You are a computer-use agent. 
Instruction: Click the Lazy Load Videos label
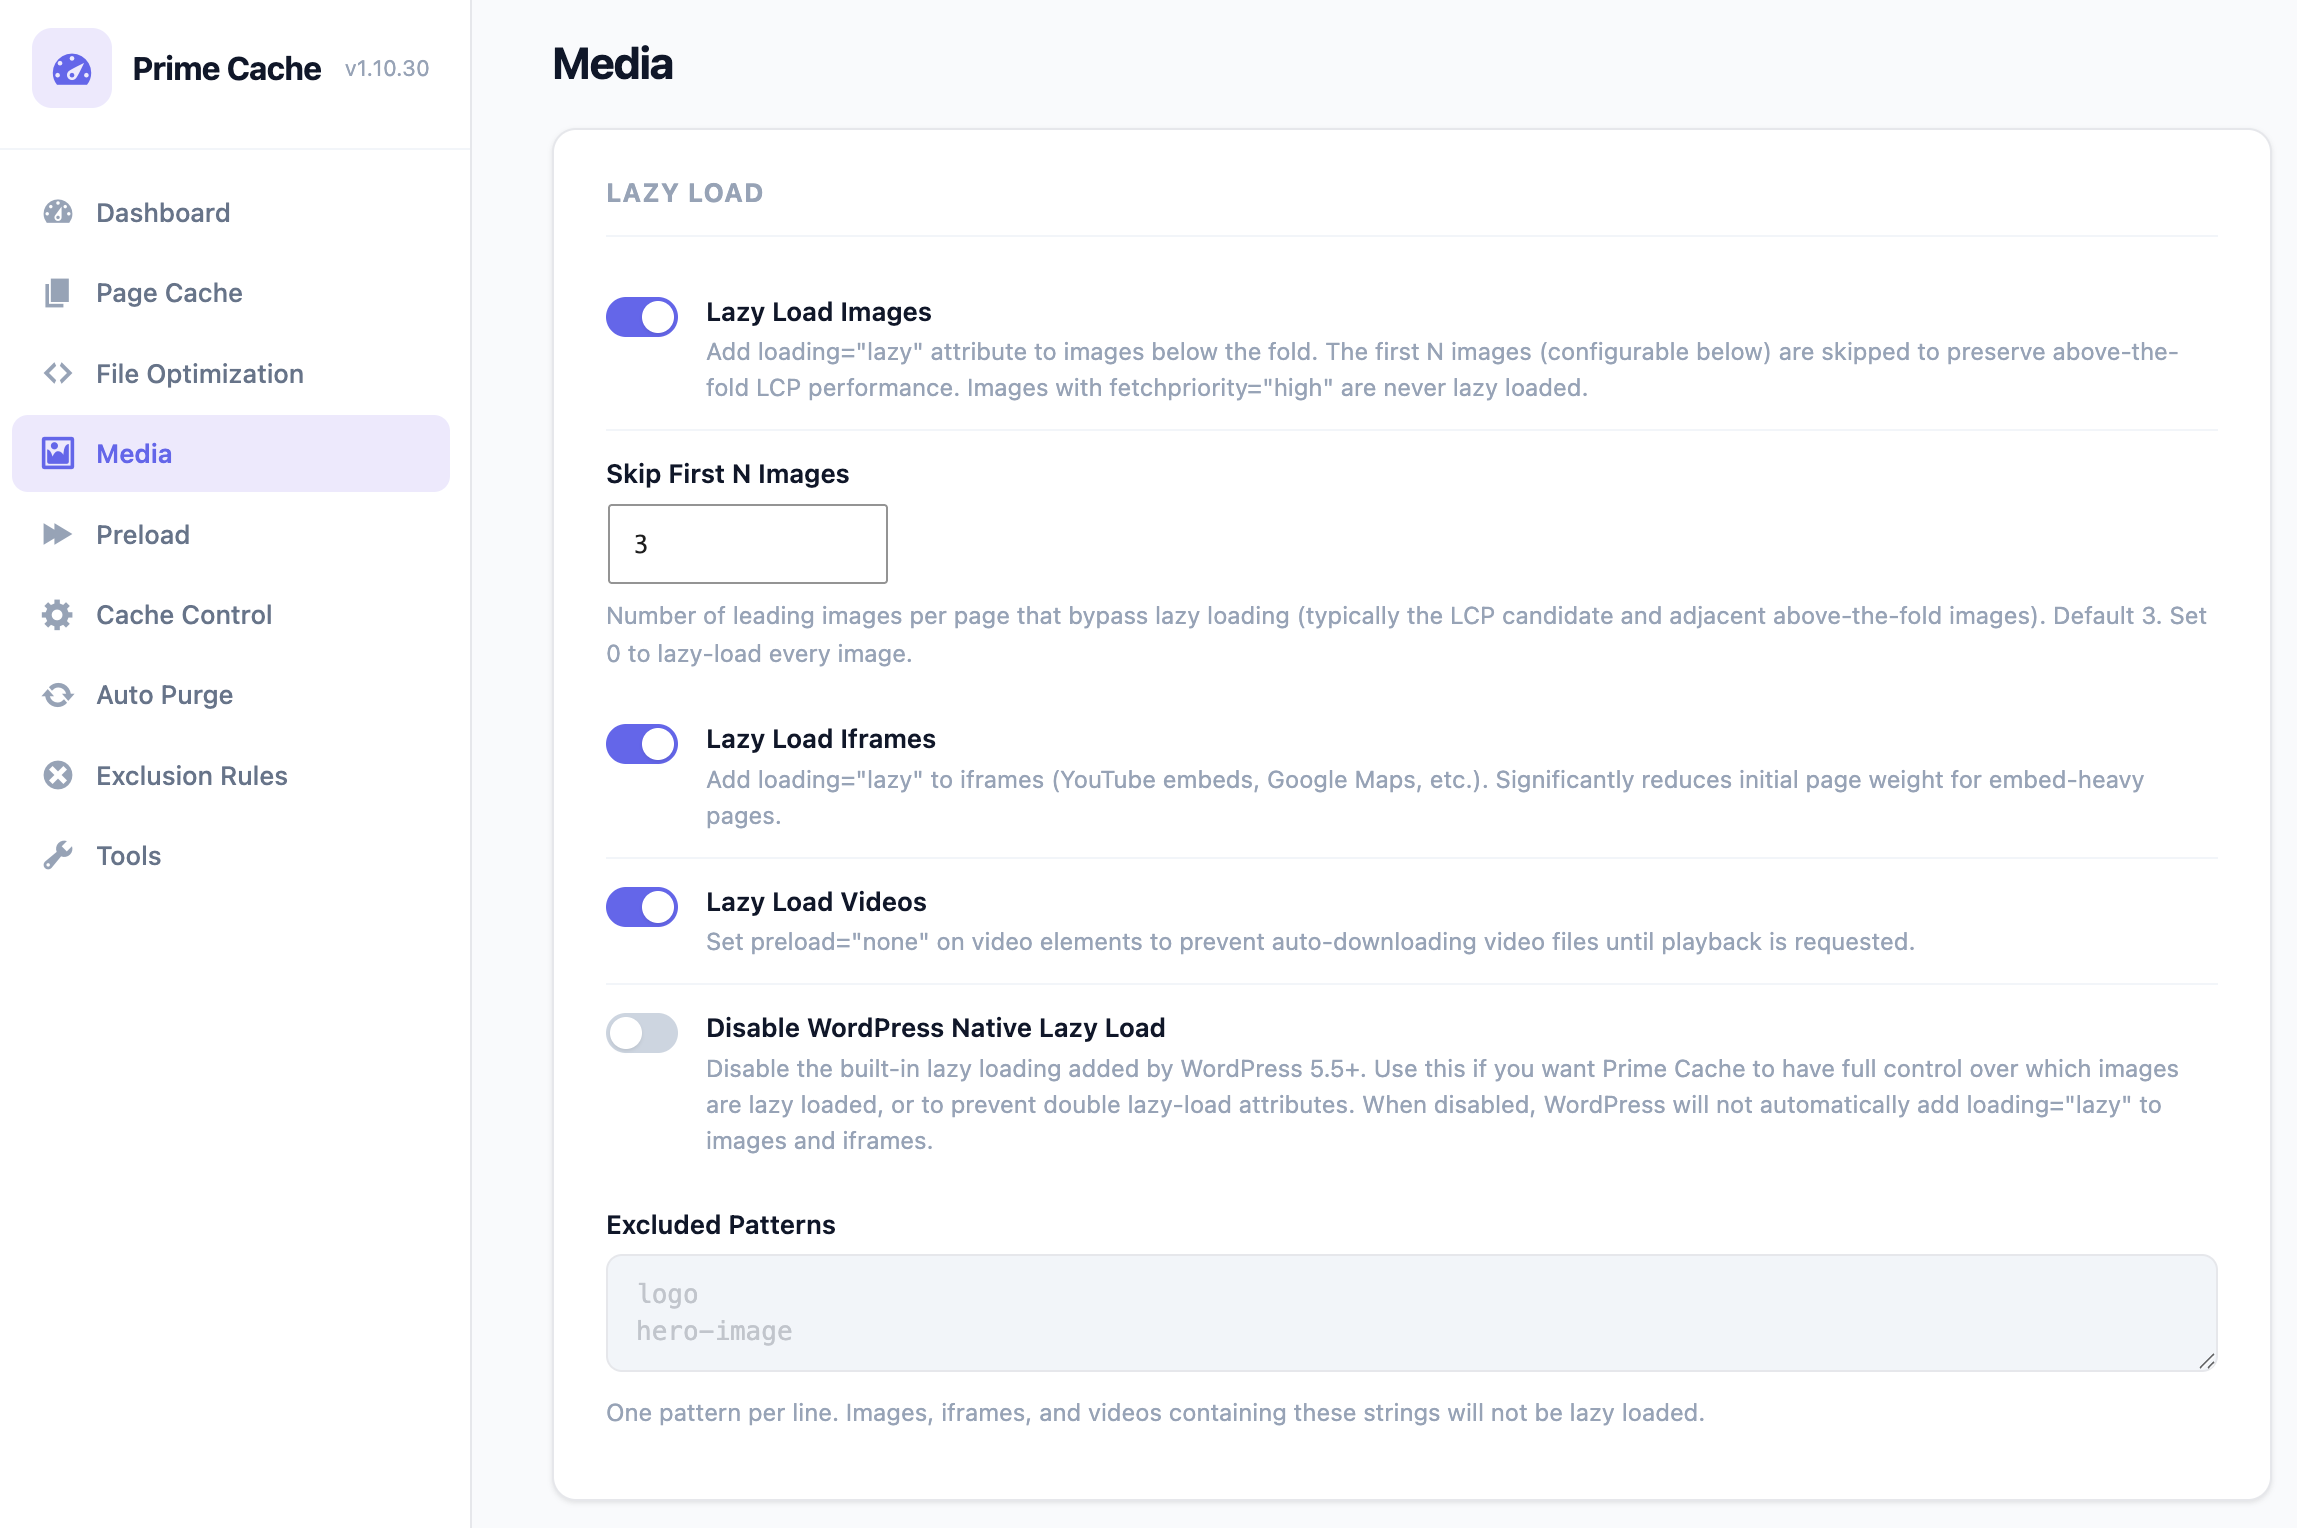coord(816,901)
